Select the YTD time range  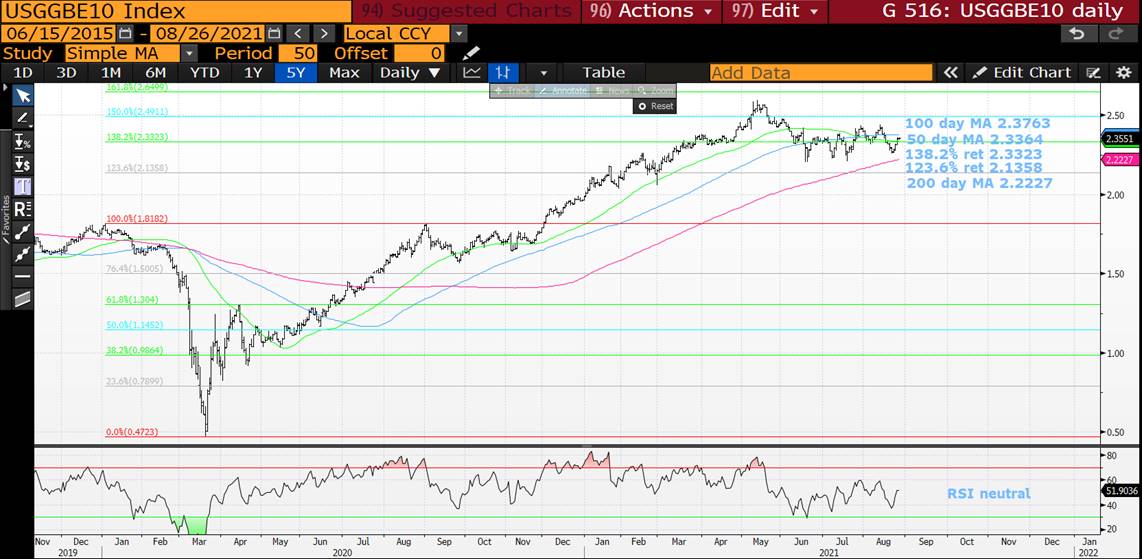(205, 72)
